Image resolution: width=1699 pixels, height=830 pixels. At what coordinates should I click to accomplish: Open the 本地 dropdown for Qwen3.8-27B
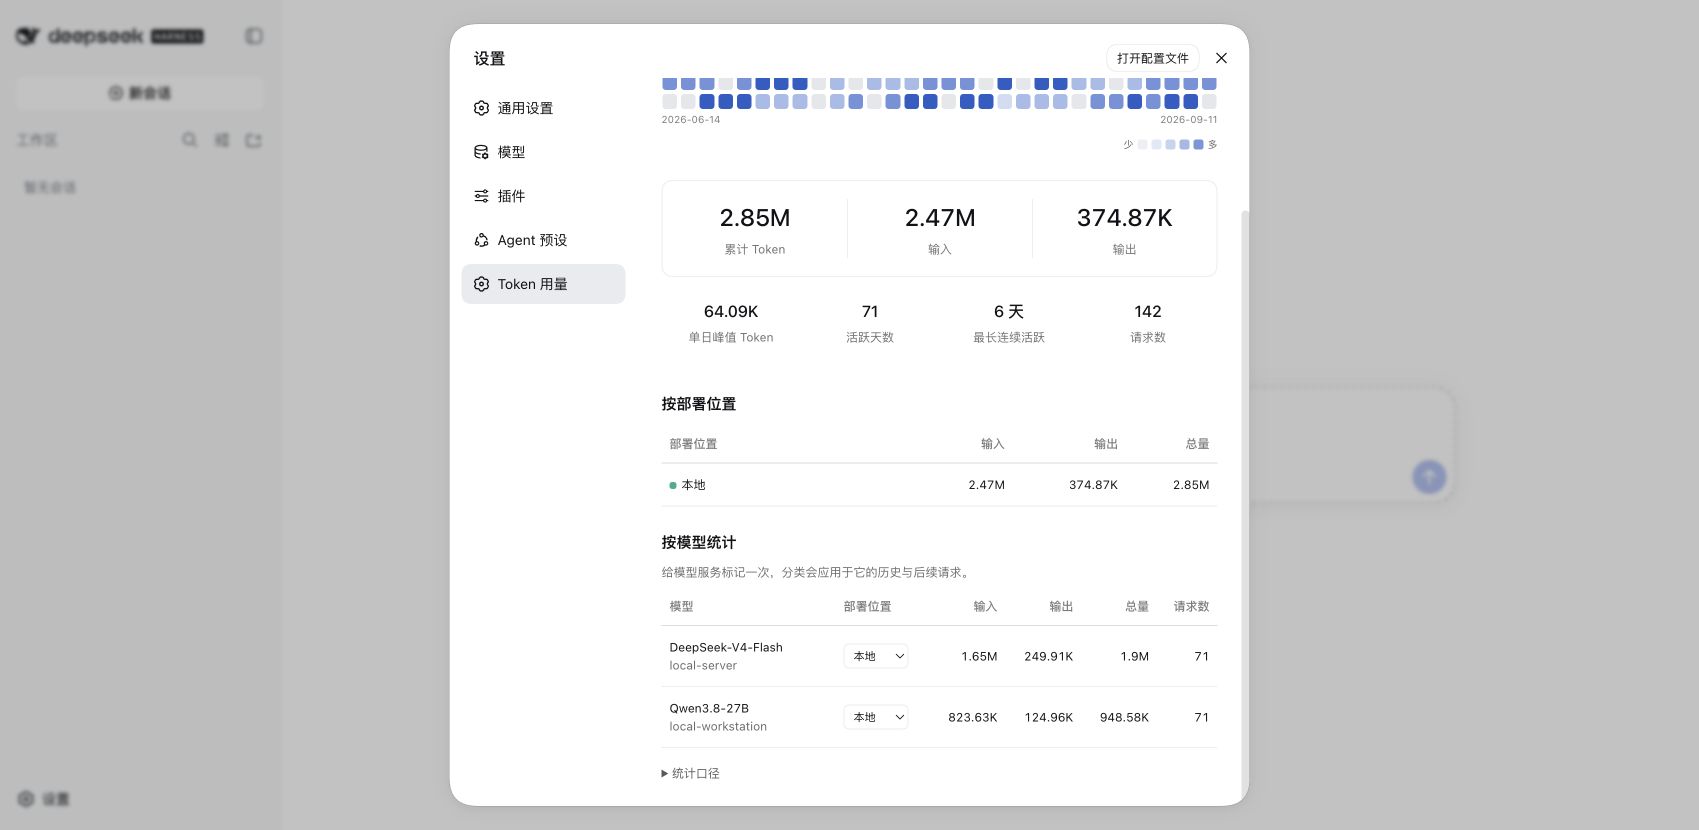click(x=875, y=717)
